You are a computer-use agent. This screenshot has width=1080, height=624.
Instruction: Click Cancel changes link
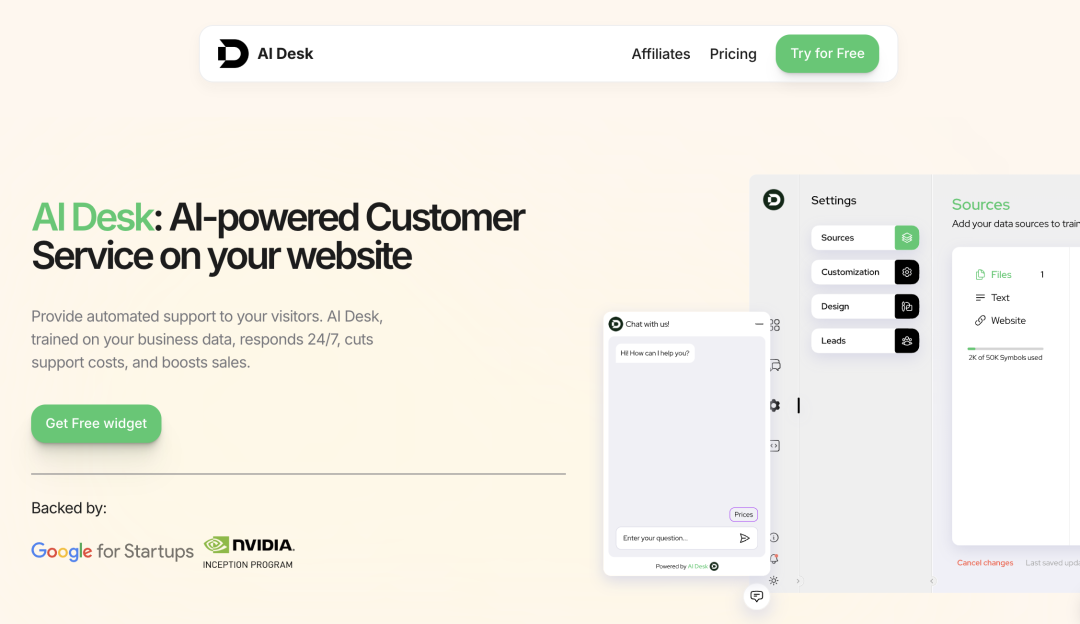pos(985,563)
